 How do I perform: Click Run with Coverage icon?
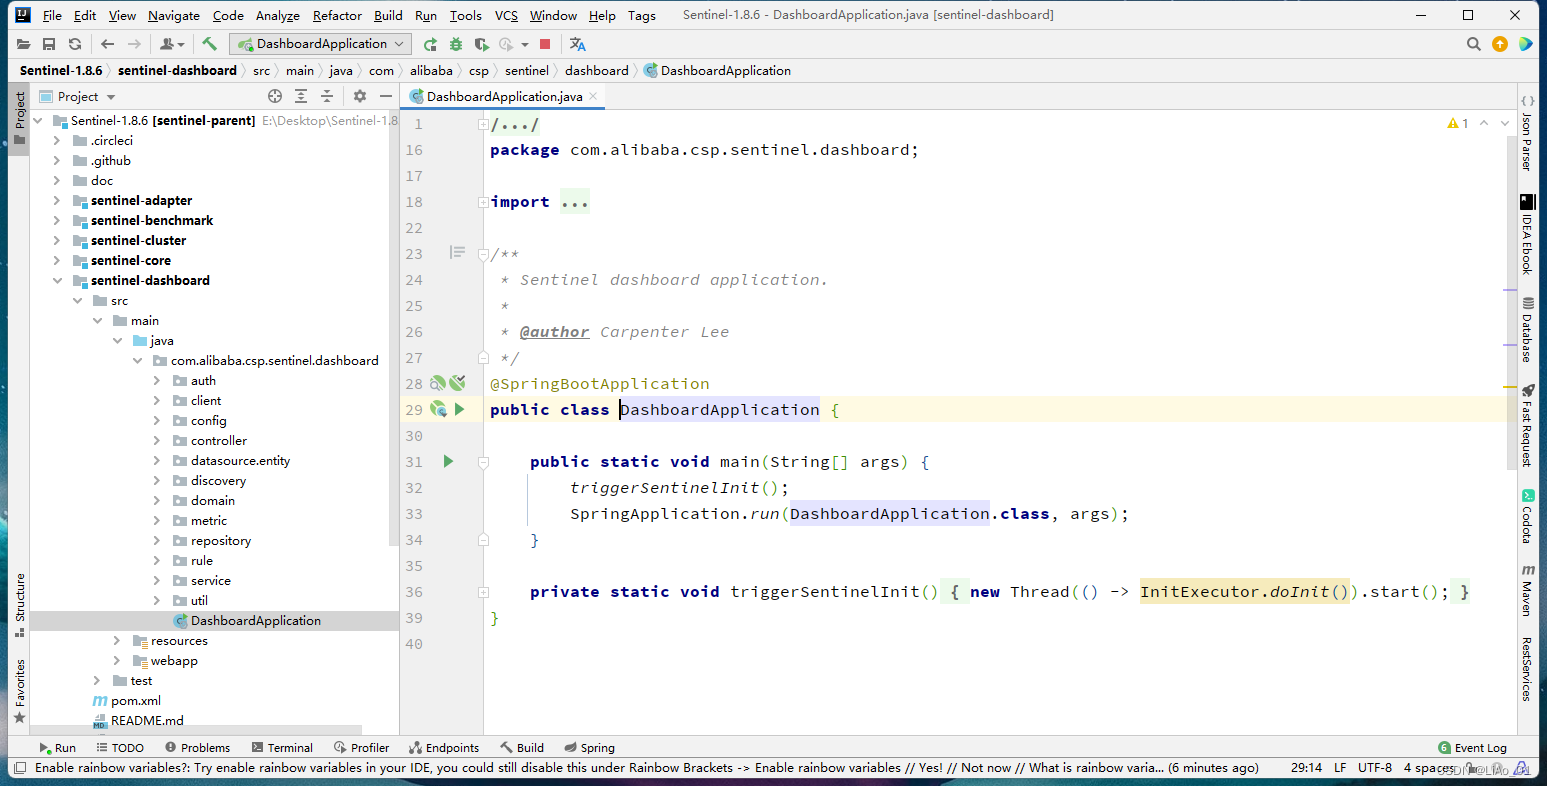click(x=481, y=44)
